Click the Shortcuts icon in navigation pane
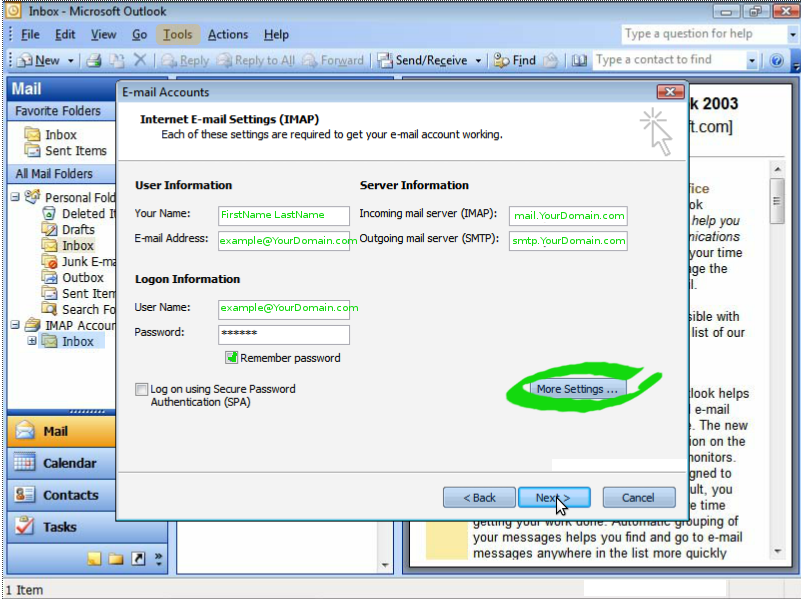The image size is (801, 599). click(138, 558)
